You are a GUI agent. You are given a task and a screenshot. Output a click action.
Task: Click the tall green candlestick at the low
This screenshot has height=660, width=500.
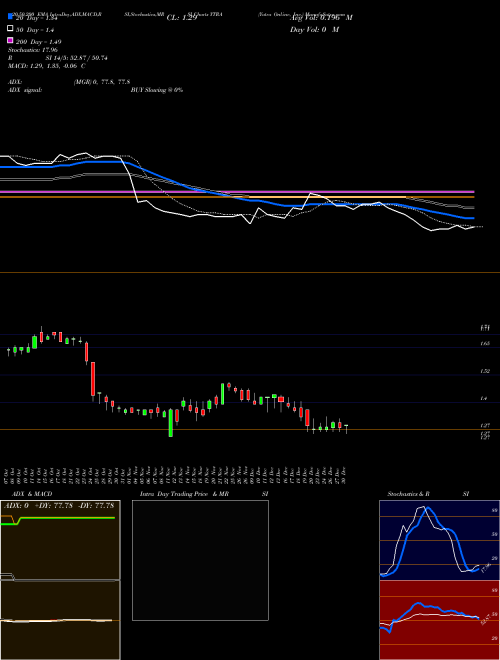click(171, 423)
